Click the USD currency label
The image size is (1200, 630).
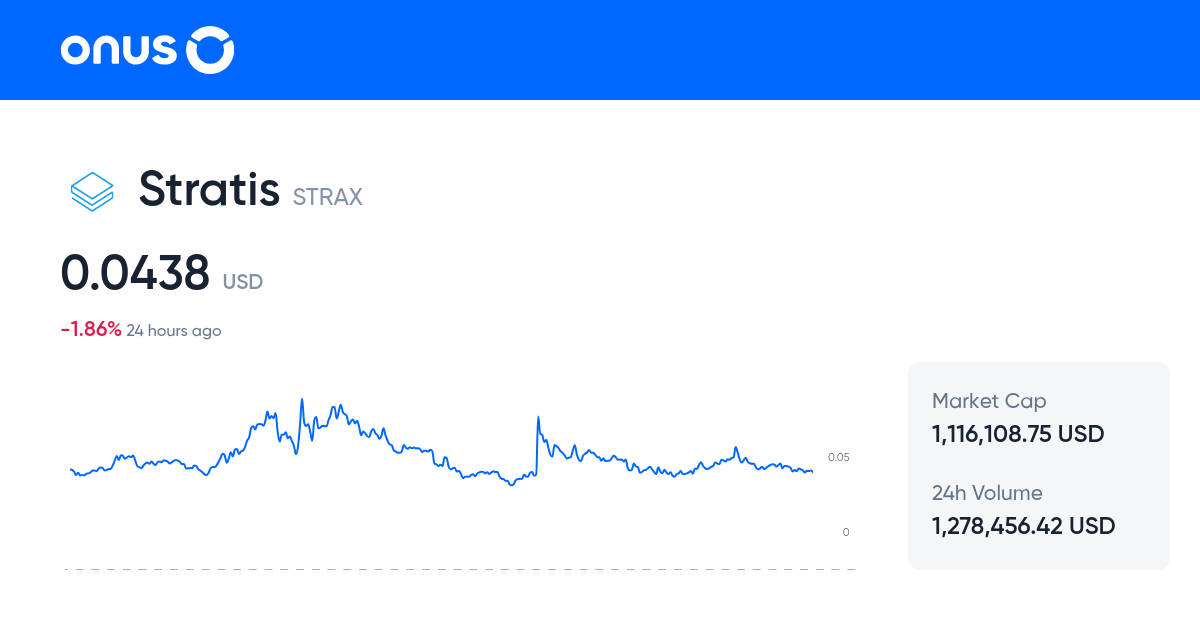pyautogui.click(x=242, y=282)
